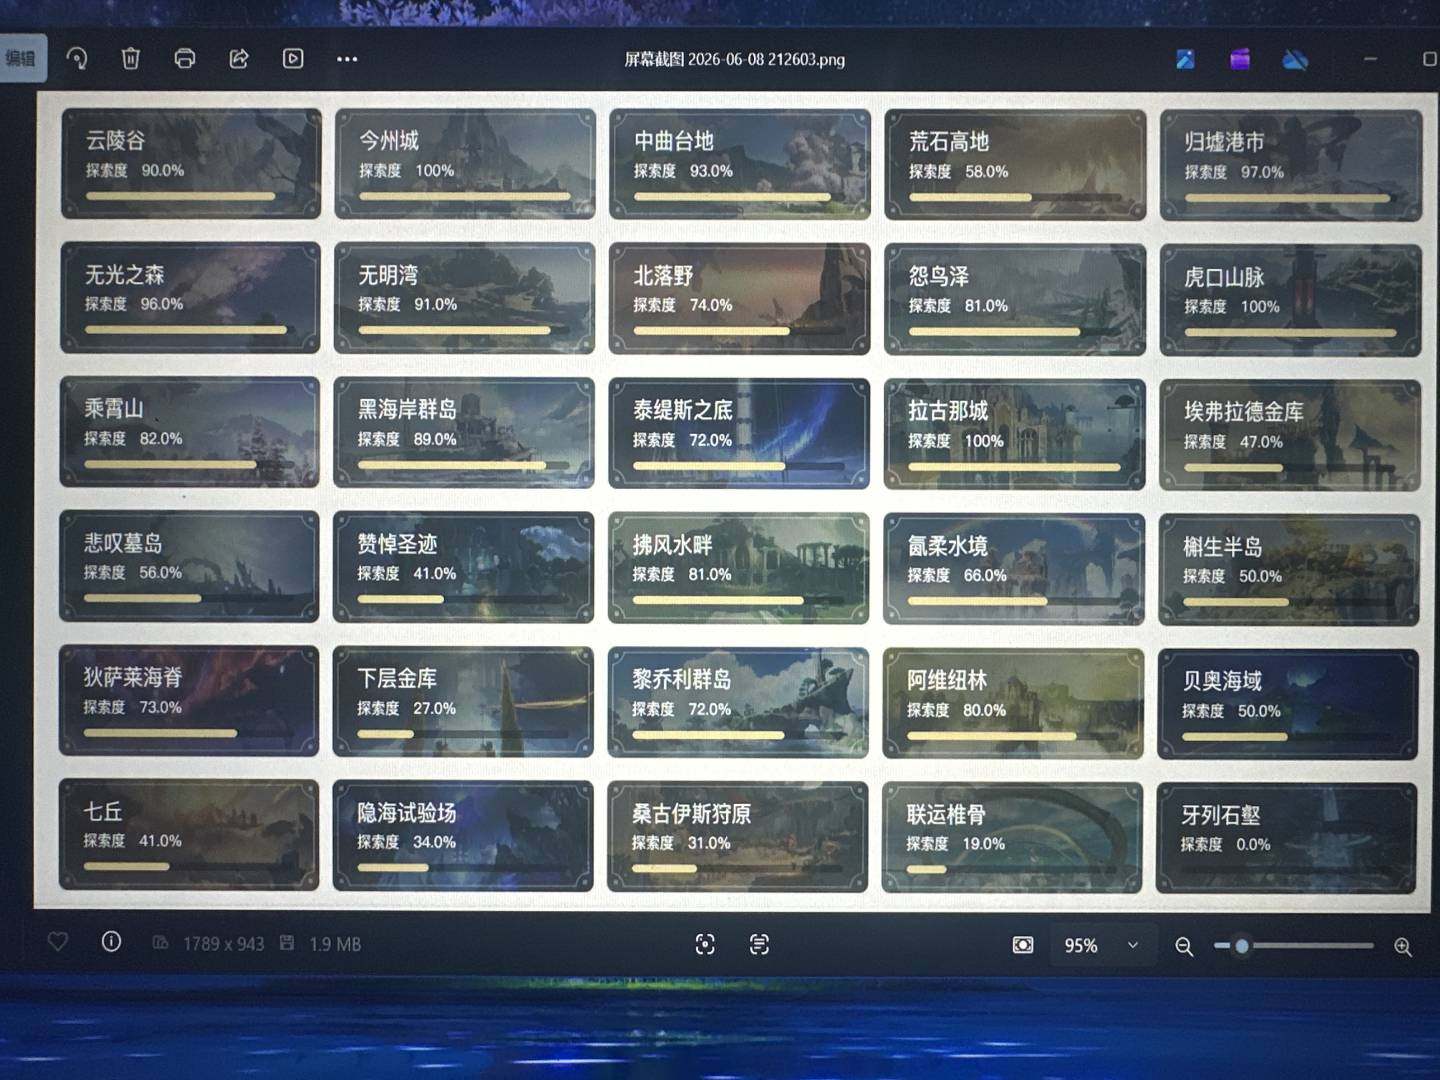This screenshot has height=1080, width=1440.
Task: Rotate the image with the rotate icon
Action: (77, 58)
